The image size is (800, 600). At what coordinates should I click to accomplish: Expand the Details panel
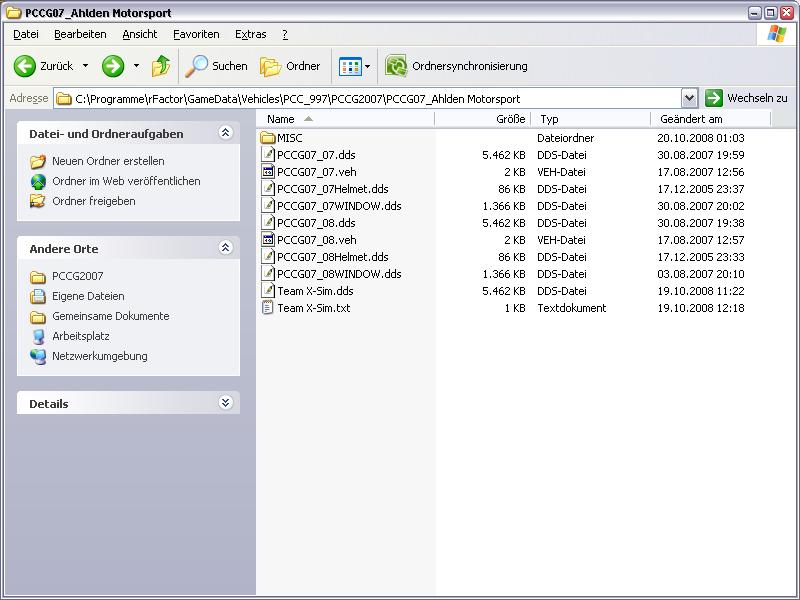click(226, 403)
